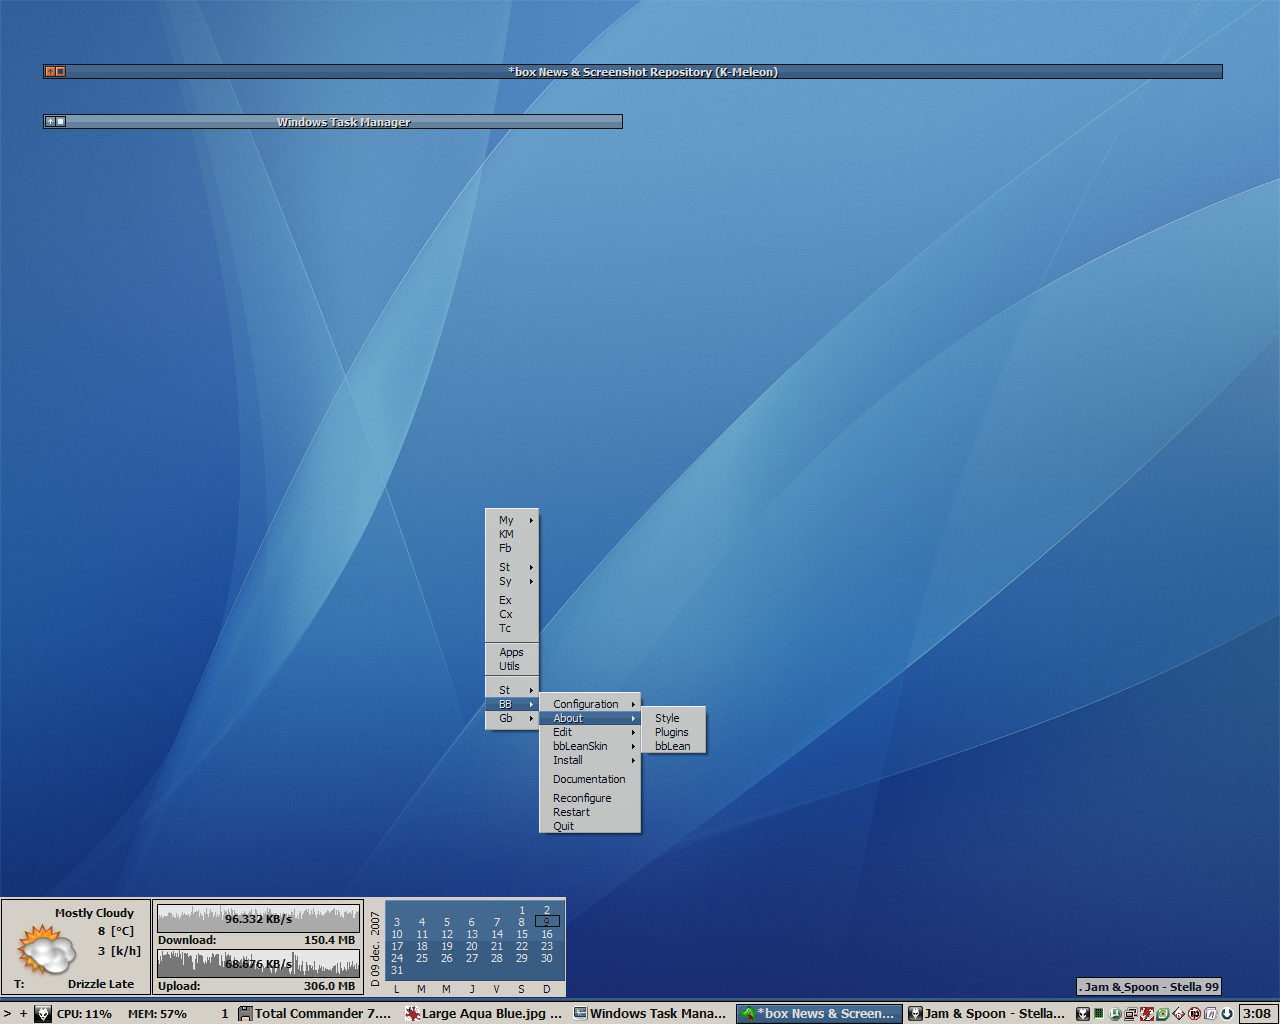
Task: Select Plugins in the About submenu
Action: 674,732
